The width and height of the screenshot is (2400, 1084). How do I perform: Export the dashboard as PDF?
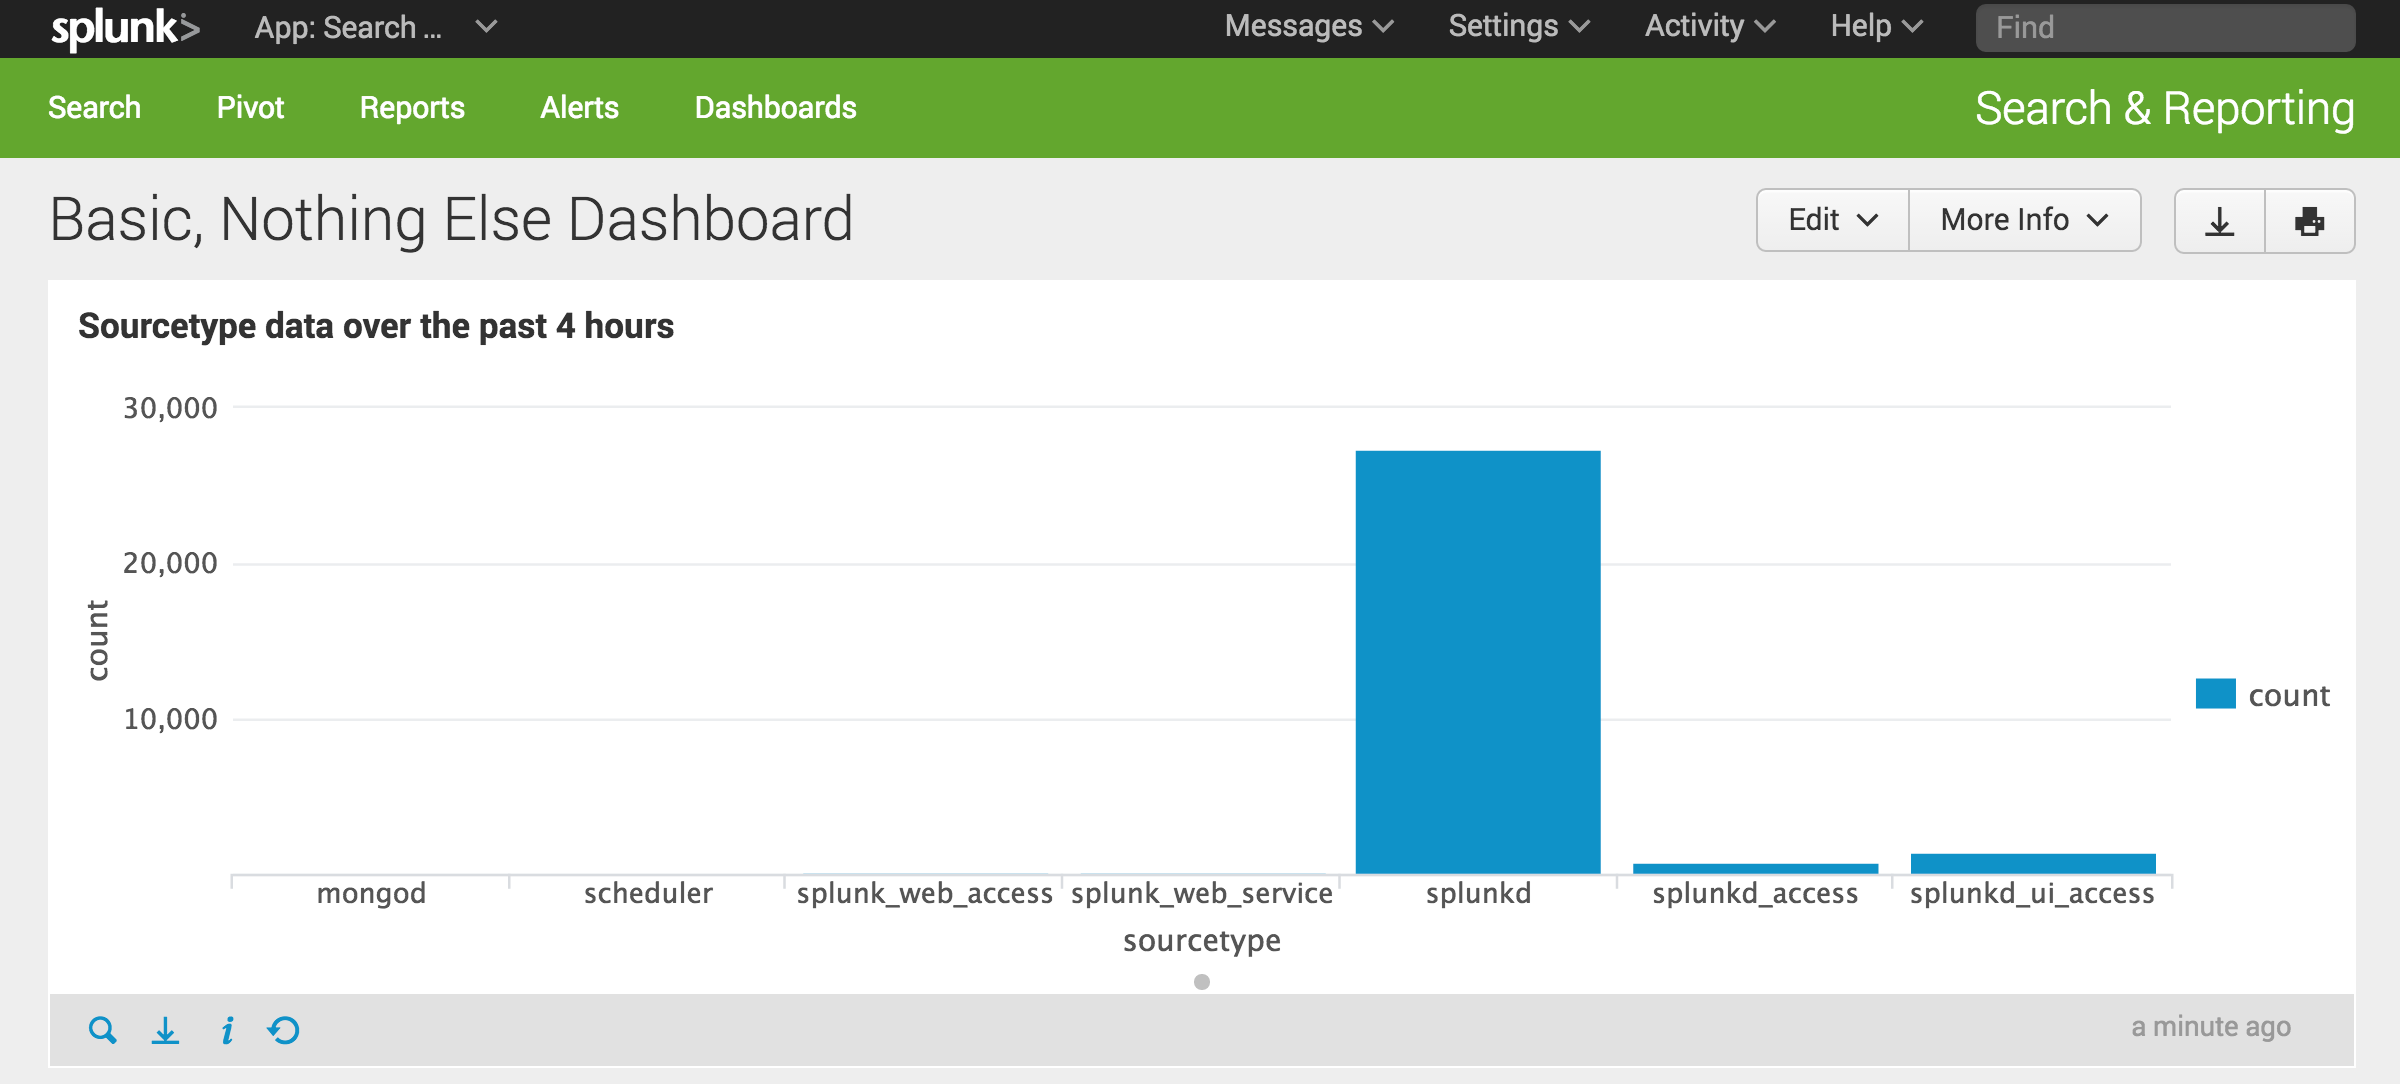(x=2218, y=221)
